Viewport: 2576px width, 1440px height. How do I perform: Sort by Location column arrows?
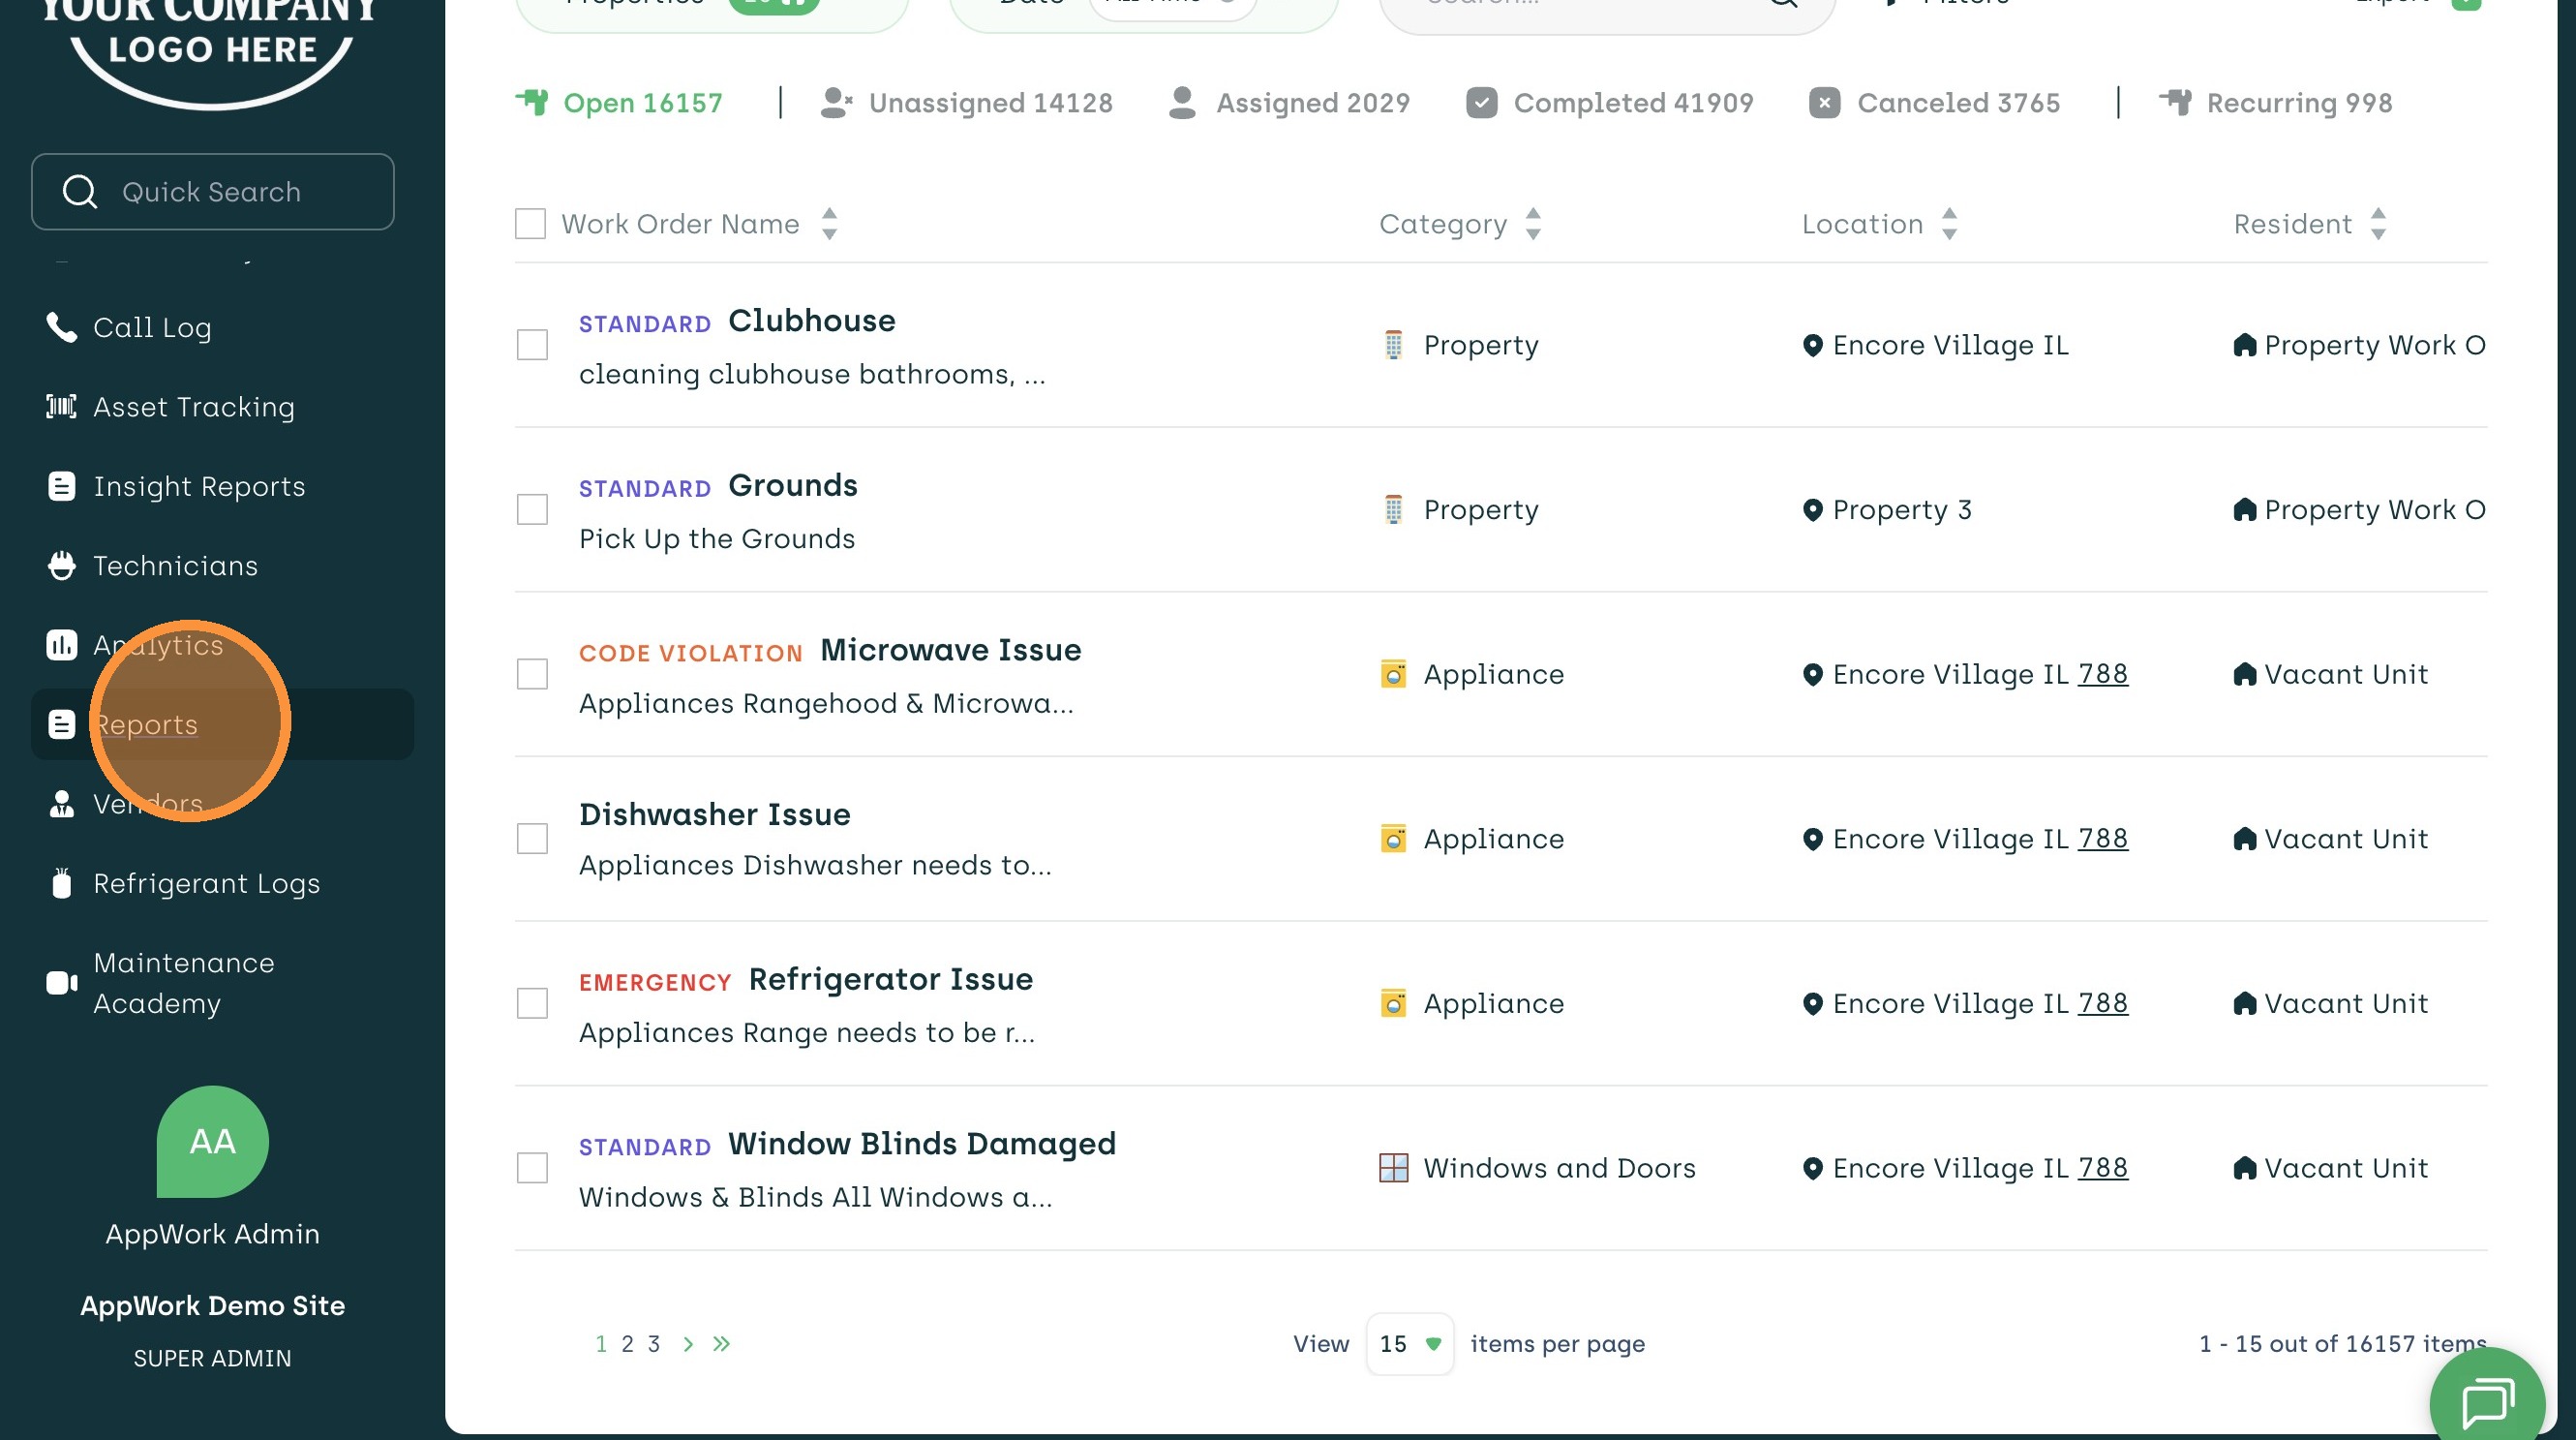pyautogui.click(x=1949, y=224)
